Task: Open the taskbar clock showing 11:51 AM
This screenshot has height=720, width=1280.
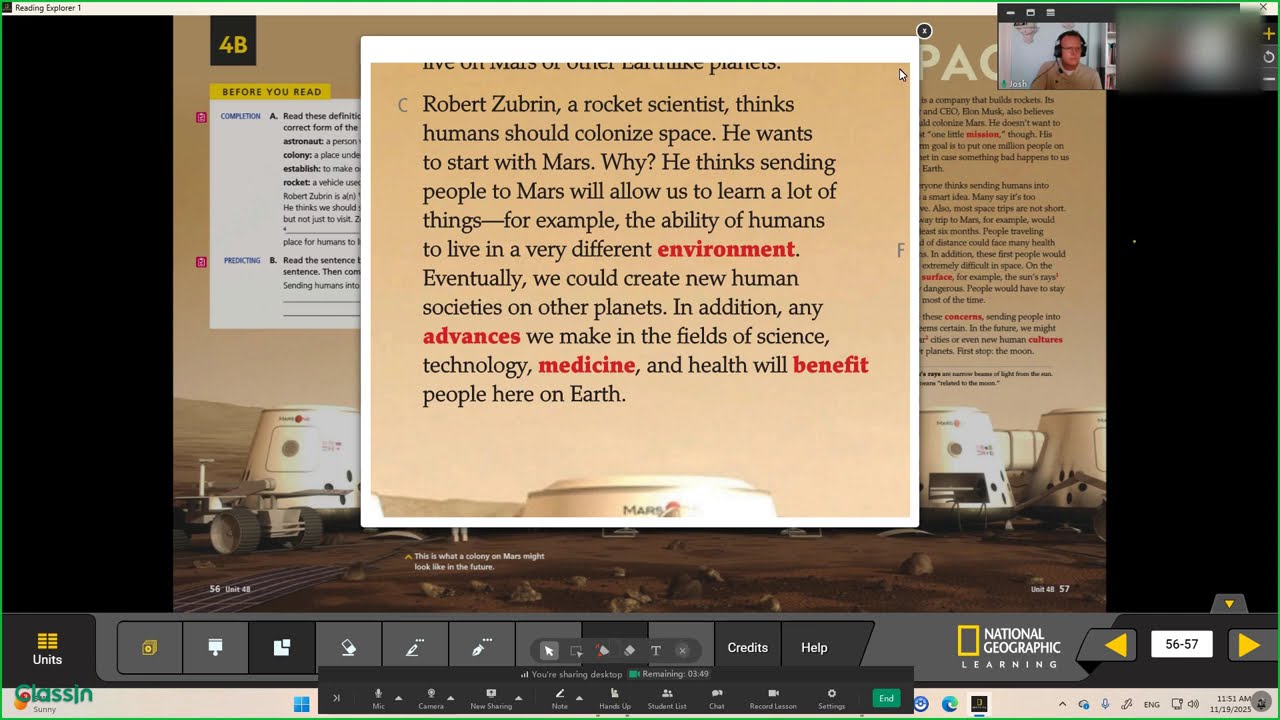Action: [x=1230, y=704]
